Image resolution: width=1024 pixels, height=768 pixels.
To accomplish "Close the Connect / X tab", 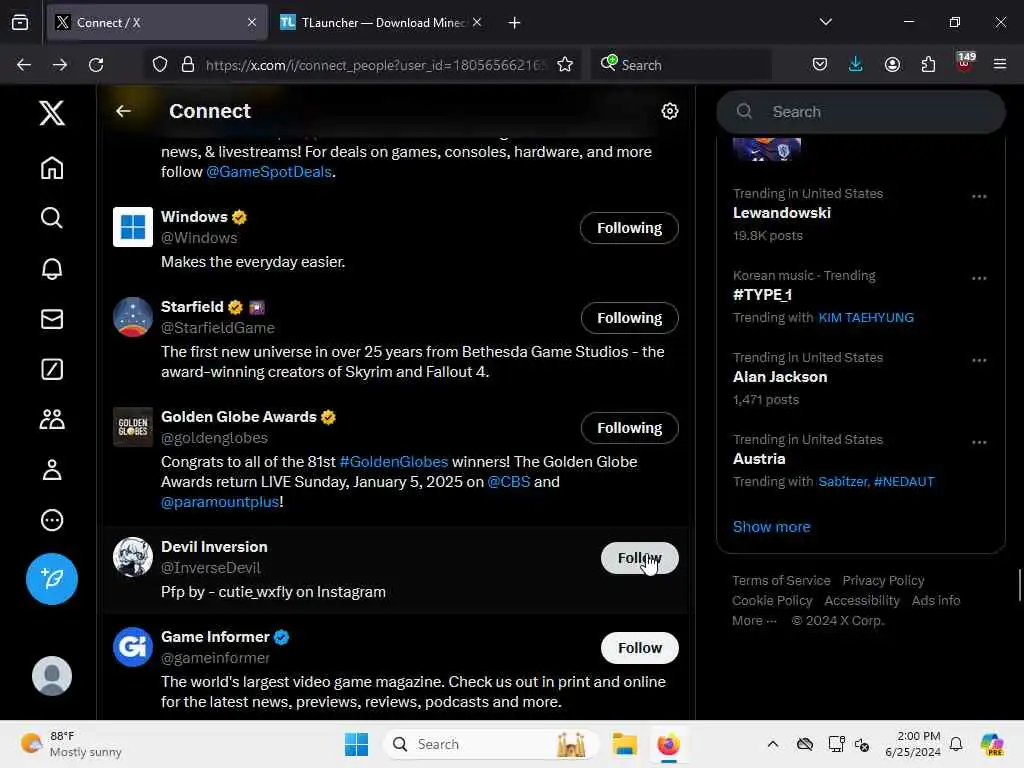I will tap(252, 23).
